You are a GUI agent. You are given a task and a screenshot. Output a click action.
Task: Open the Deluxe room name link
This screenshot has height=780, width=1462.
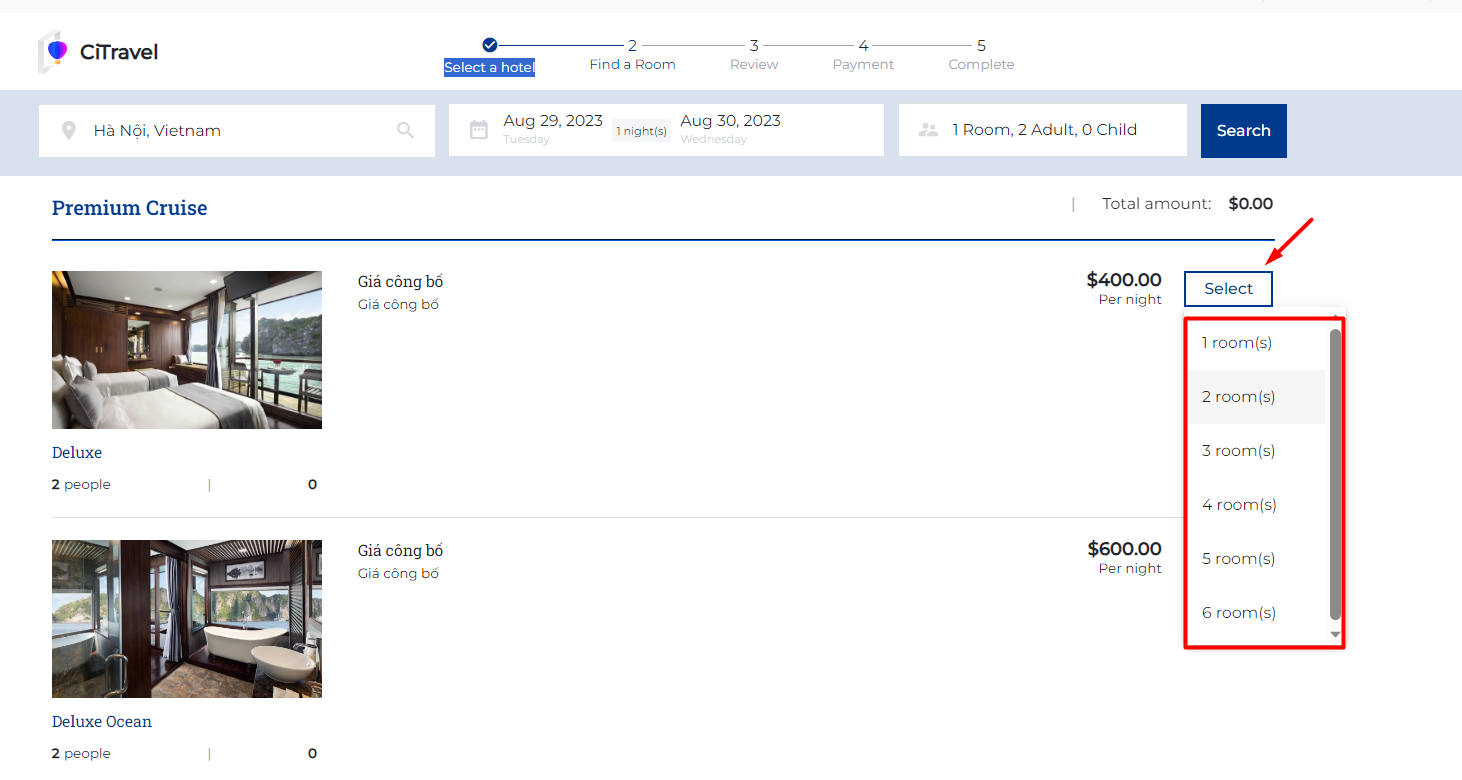tap(77, 453)
